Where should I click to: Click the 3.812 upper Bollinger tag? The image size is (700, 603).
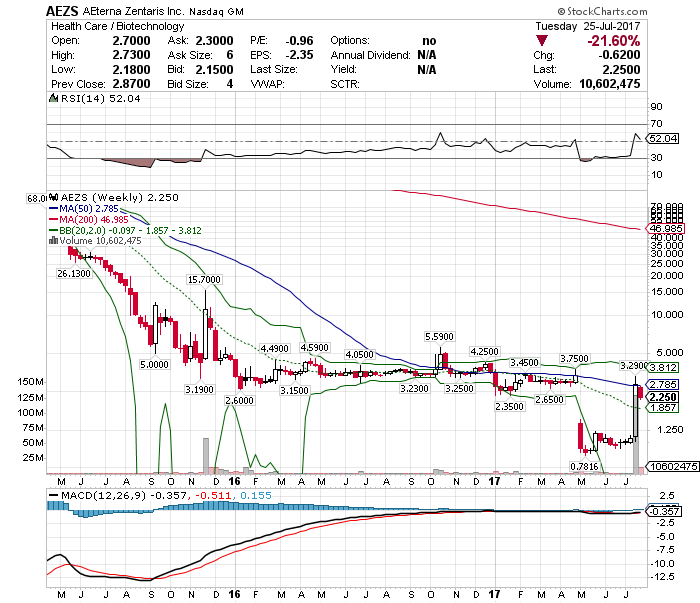[x=663, y=368]
